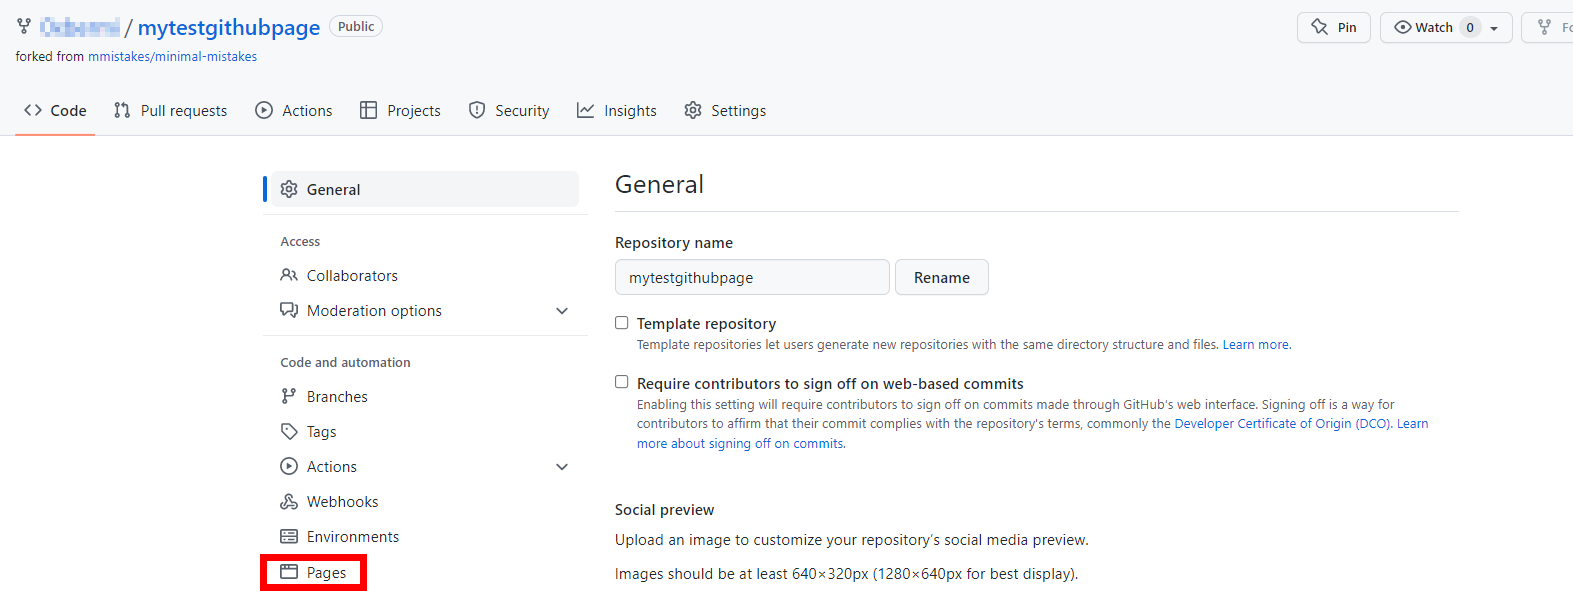Open the Projects tab
The width and height of the screenshot is (1573, 591).
(401, 110)
